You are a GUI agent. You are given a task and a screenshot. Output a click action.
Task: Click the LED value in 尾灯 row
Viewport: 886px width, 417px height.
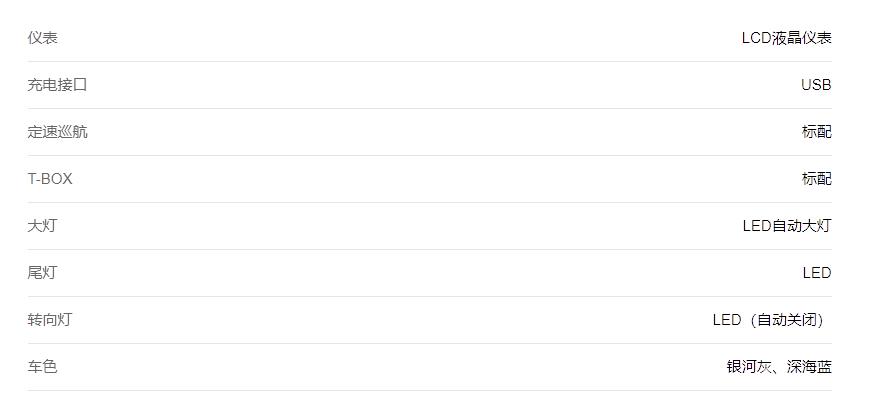(816, 273)
